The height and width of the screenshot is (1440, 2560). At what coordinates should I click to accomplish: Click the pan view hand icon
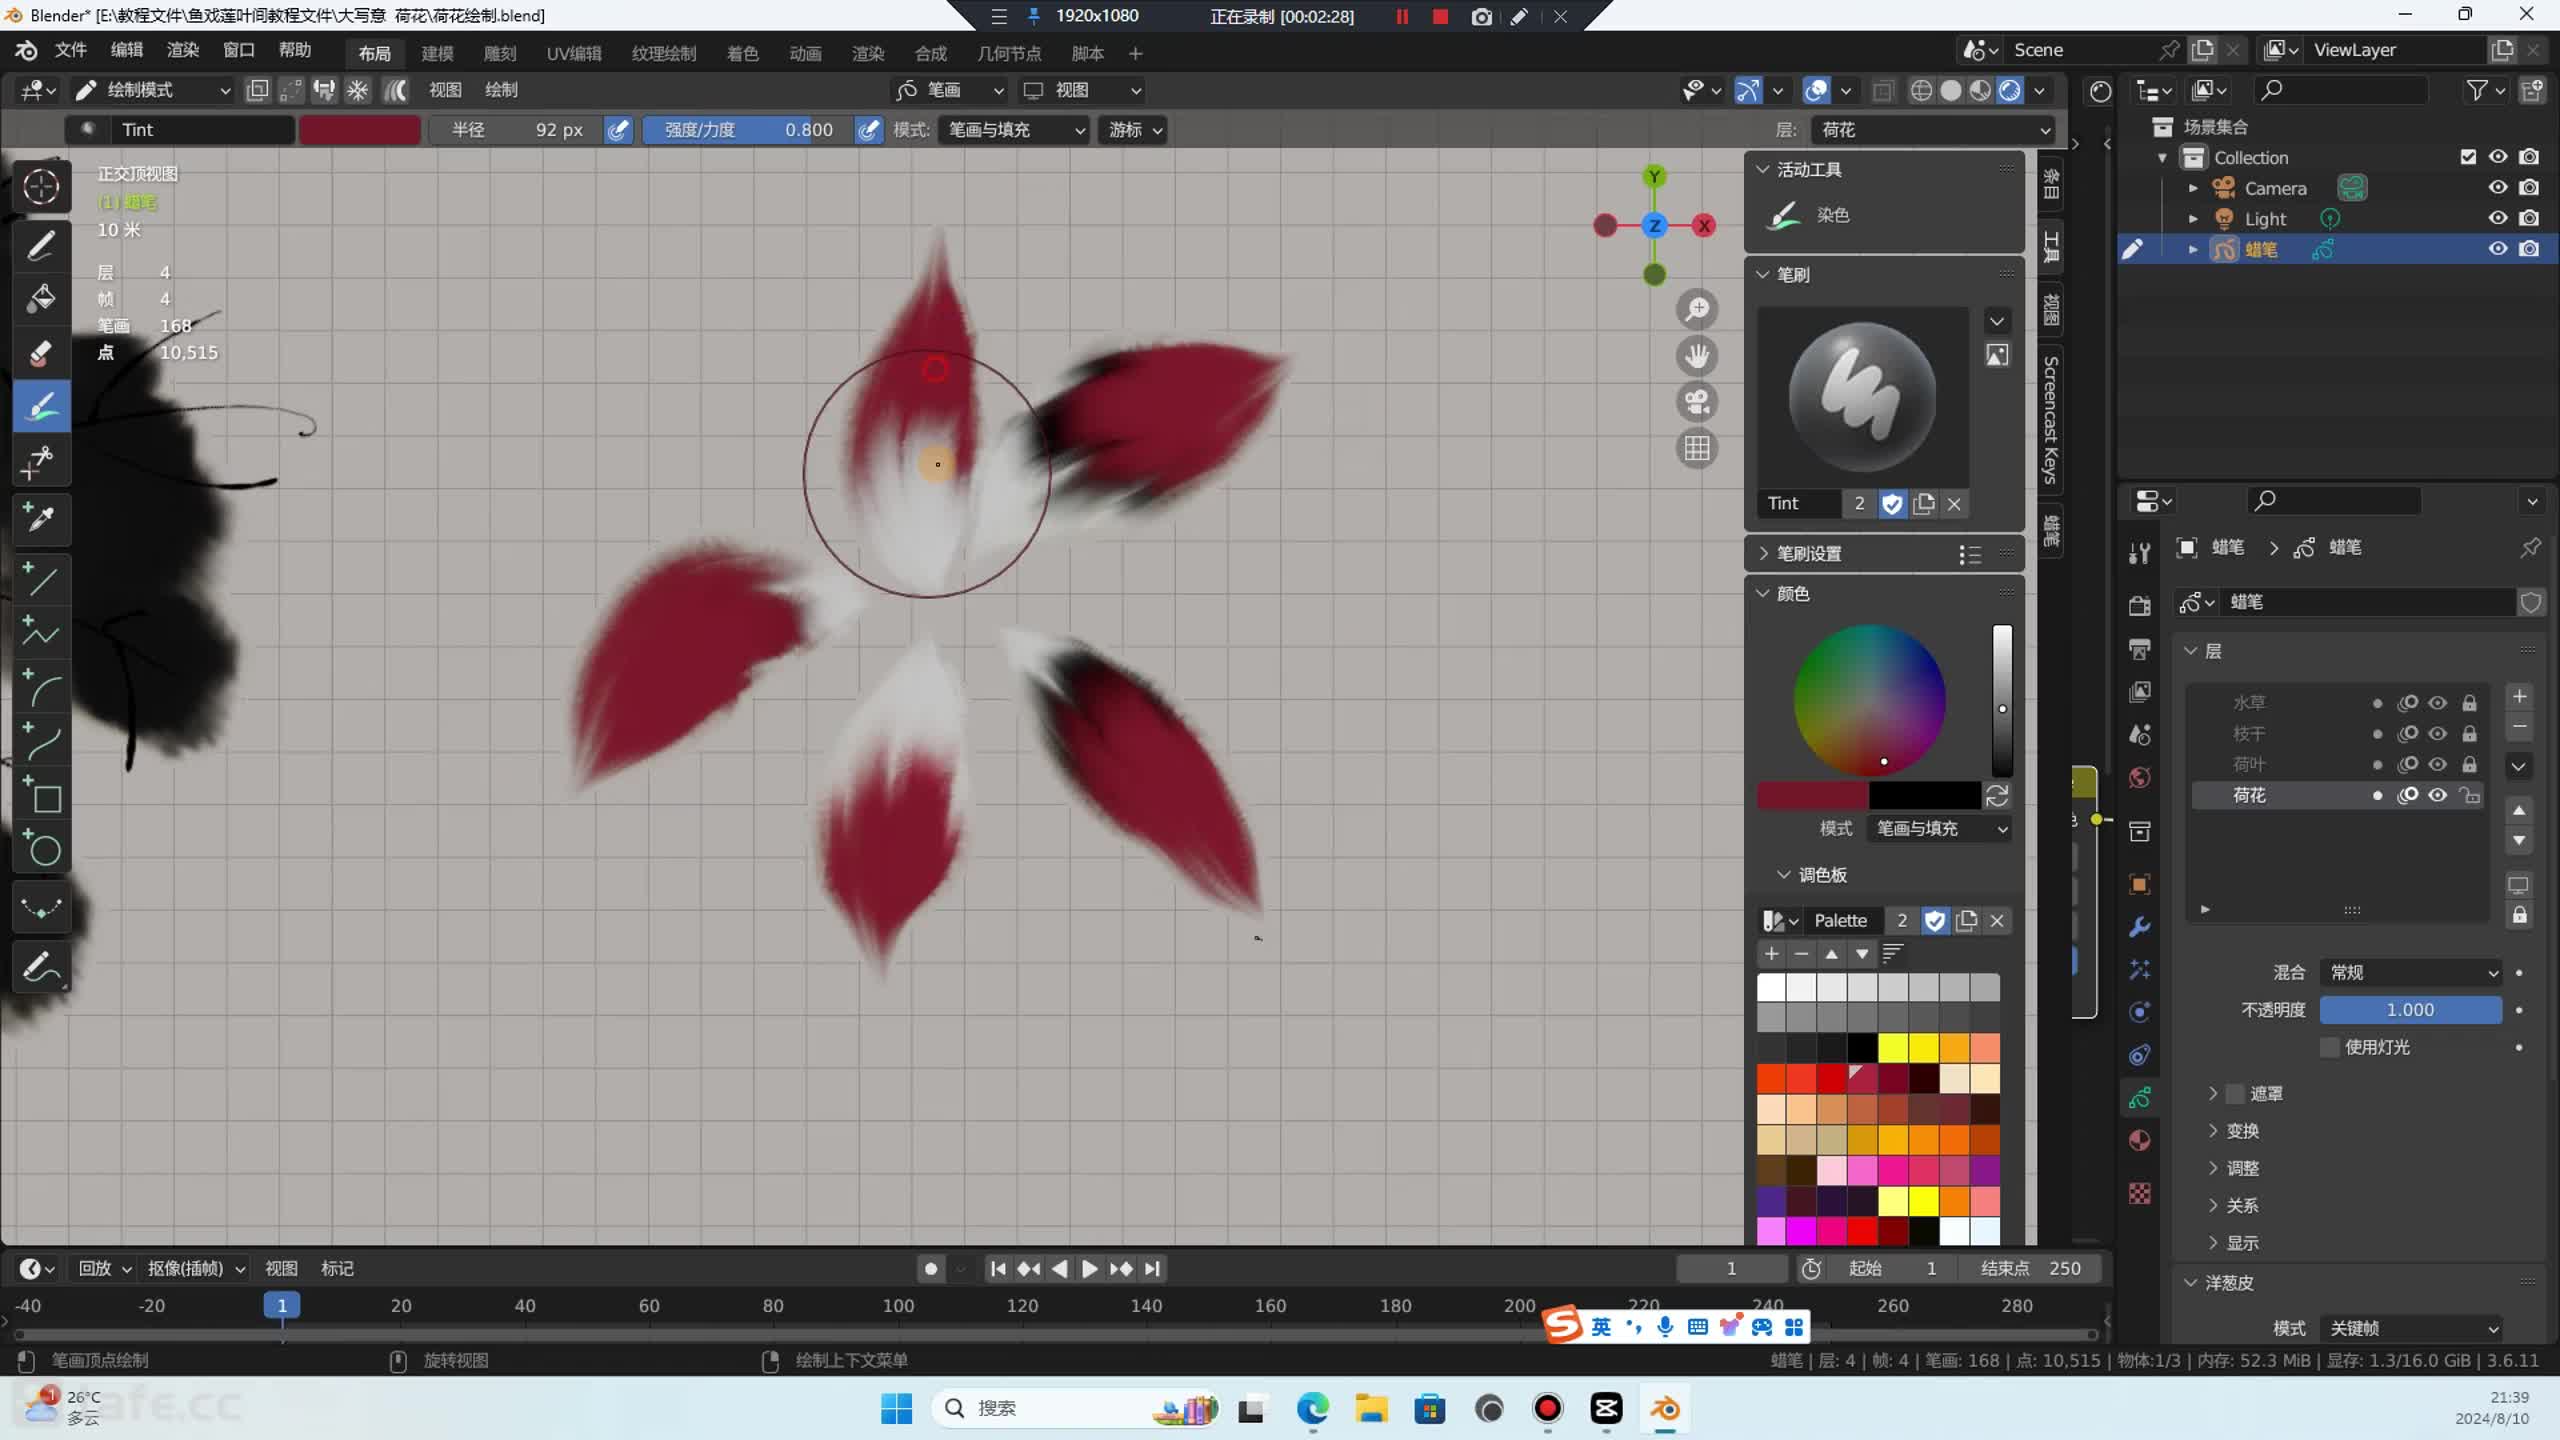click(x=1697, y=356)
